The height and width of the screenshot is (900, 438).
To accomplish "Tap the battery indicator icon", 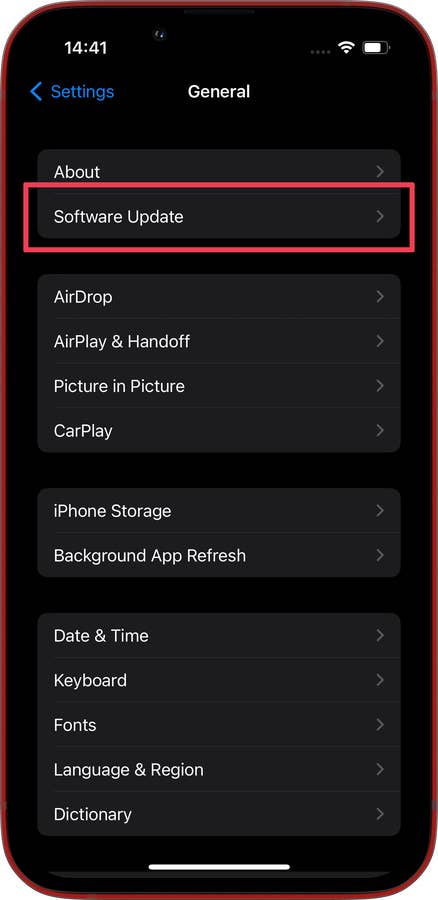I will click(x=375, y=48).
